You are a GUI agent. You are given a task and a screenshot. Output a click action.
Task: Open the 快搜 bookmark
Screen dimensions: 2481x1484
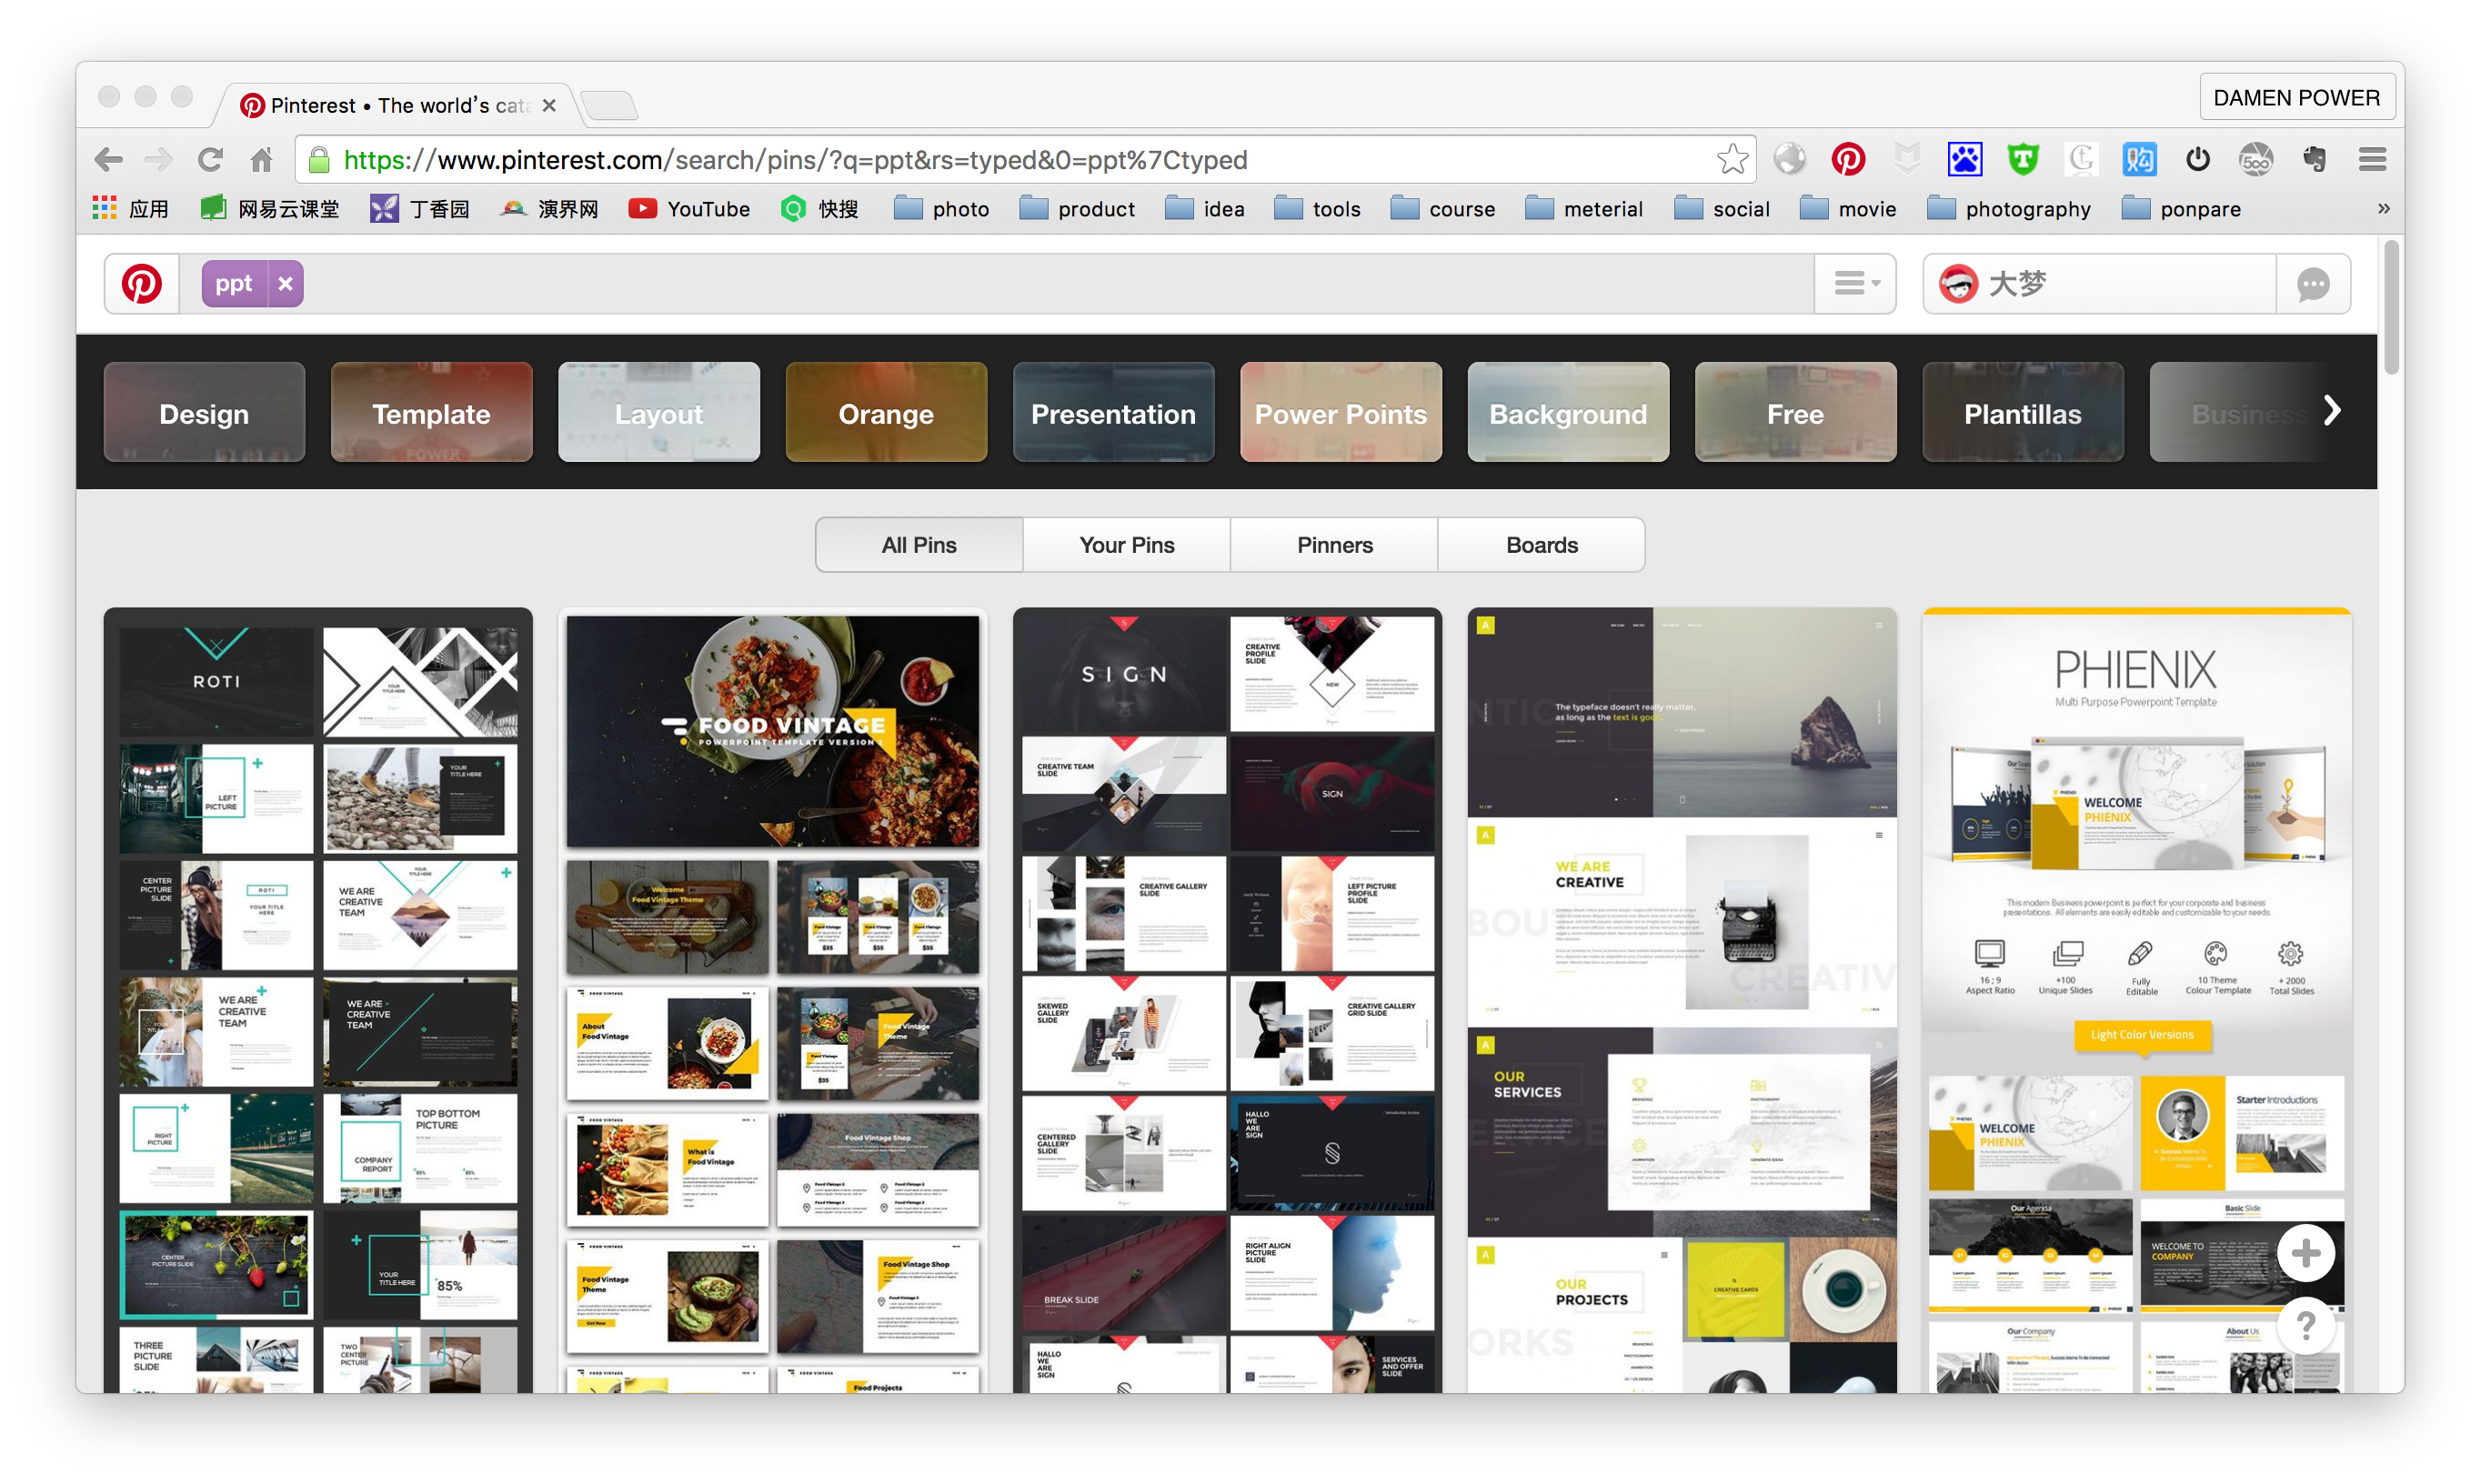[820, 209]
